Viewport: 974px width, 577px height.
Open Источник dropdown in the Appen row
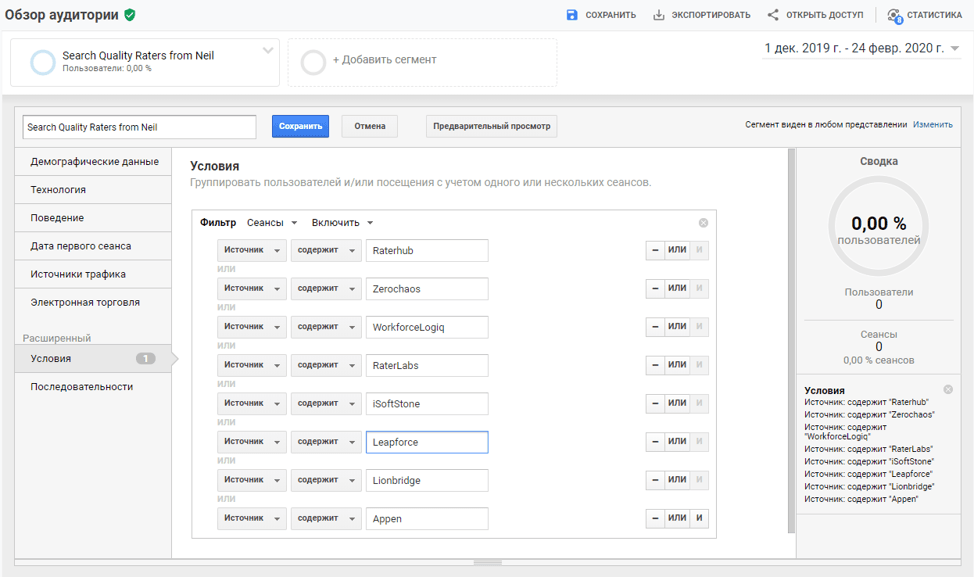252,519
